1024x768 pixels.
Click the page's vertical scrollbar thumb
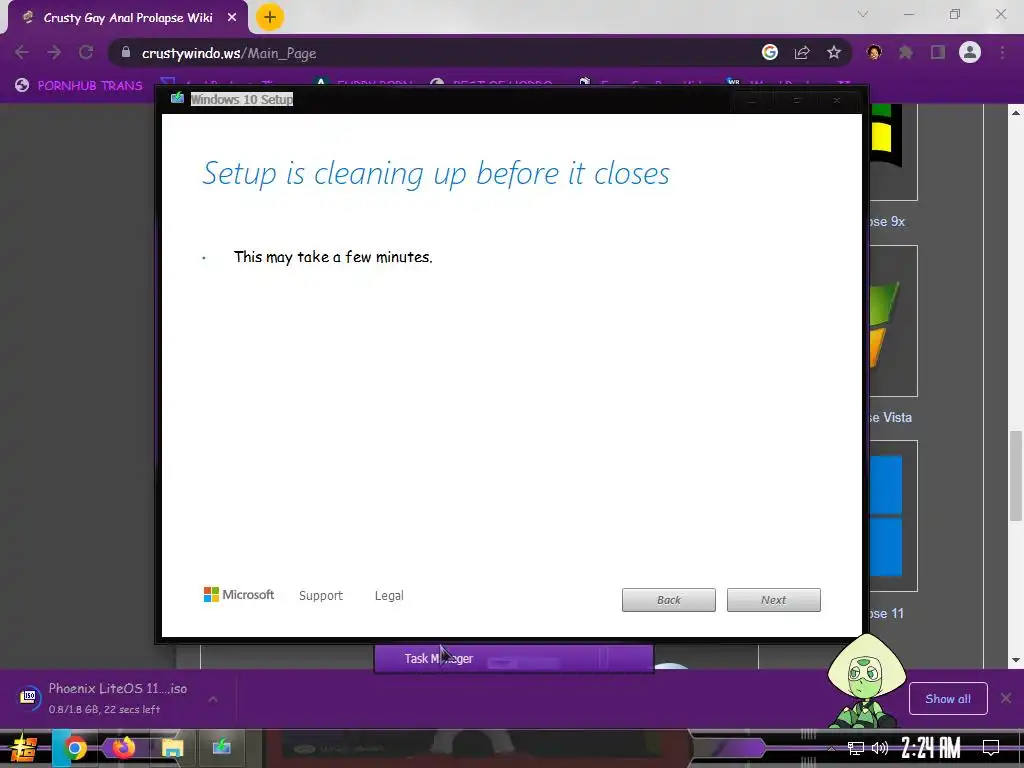(1016, 475)
